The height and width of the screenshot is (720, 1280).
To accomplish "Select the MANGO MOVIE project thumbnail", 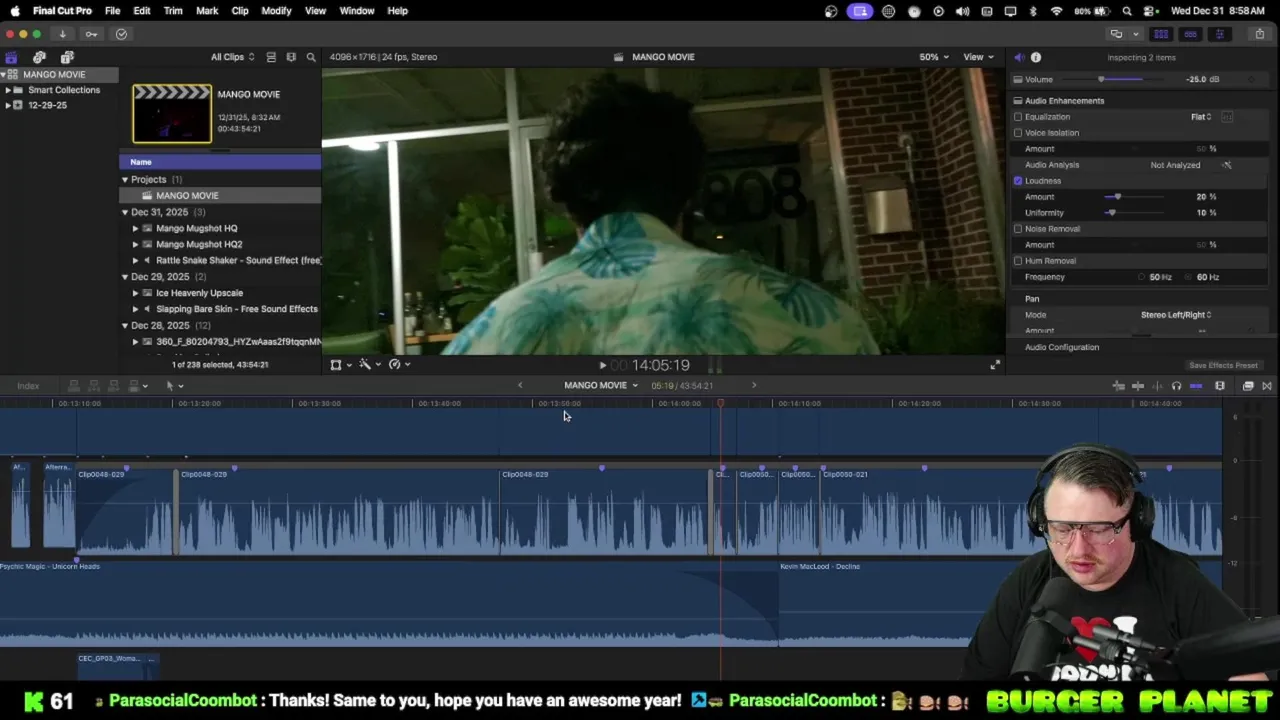I will pyautogui.click(x=172, y=113).
